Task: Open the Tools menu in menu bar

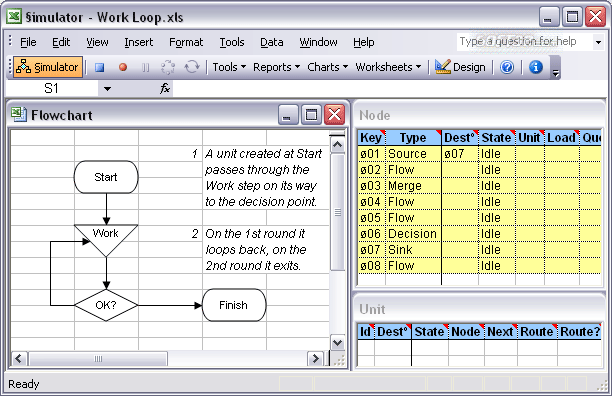Action: pyautogui.click(x=232, y=42)
